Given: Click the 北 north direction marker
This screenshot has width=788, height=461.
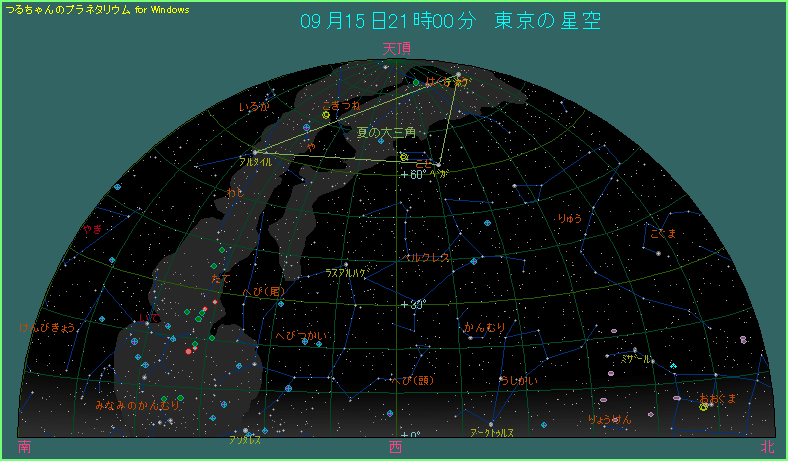Looking at the screenshot, I should click(766, 447).
